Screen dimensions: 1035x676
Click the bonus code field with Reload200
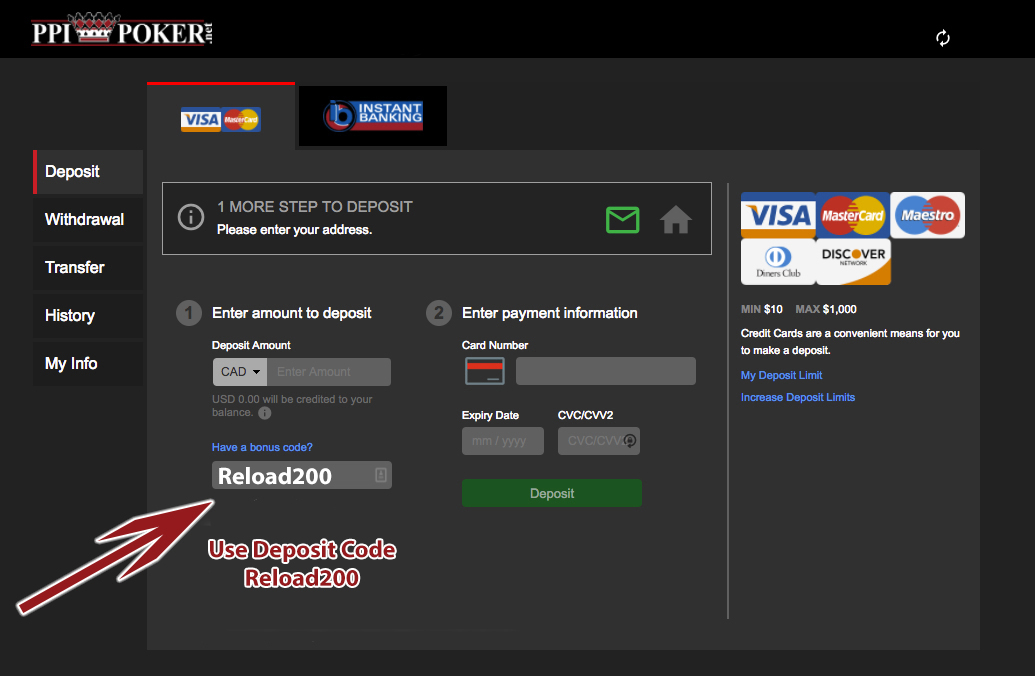point(302,475)
